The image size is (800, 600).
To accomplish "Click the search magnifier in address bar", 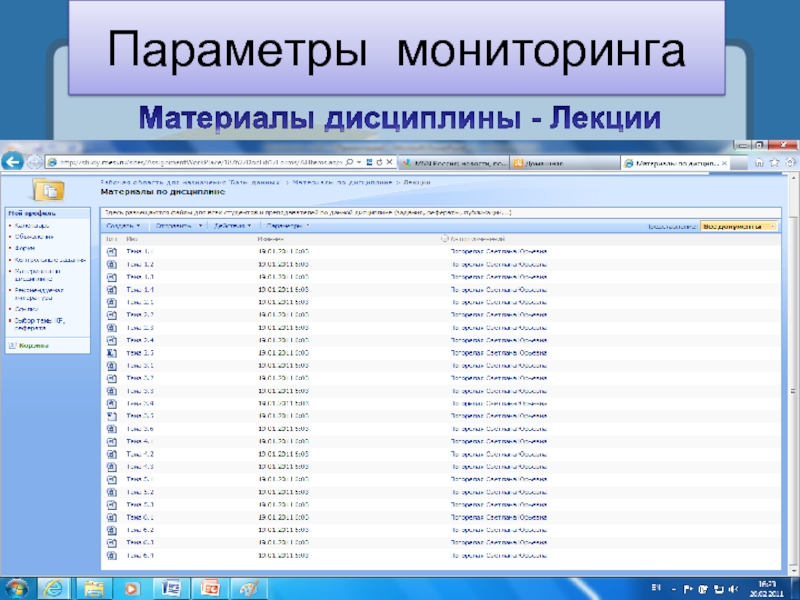I will pyautogui.click(x=349, y=162).
